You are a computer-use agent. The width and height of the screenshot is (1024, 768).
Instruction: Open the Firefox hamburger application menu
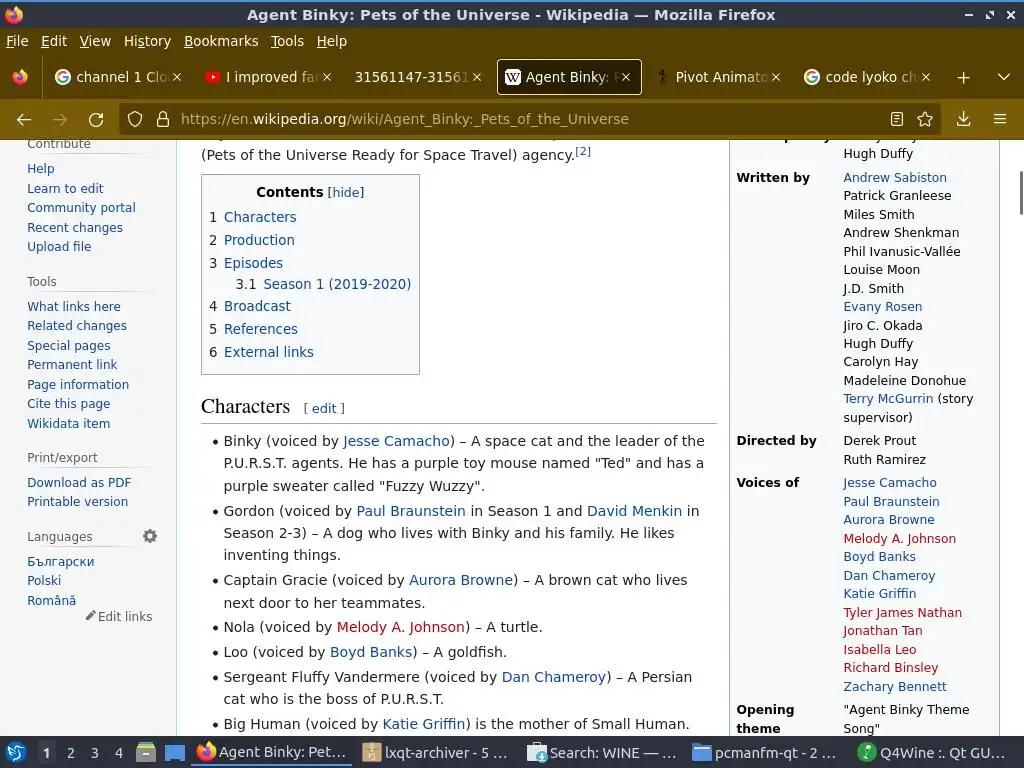click(x=1000, y=119)
